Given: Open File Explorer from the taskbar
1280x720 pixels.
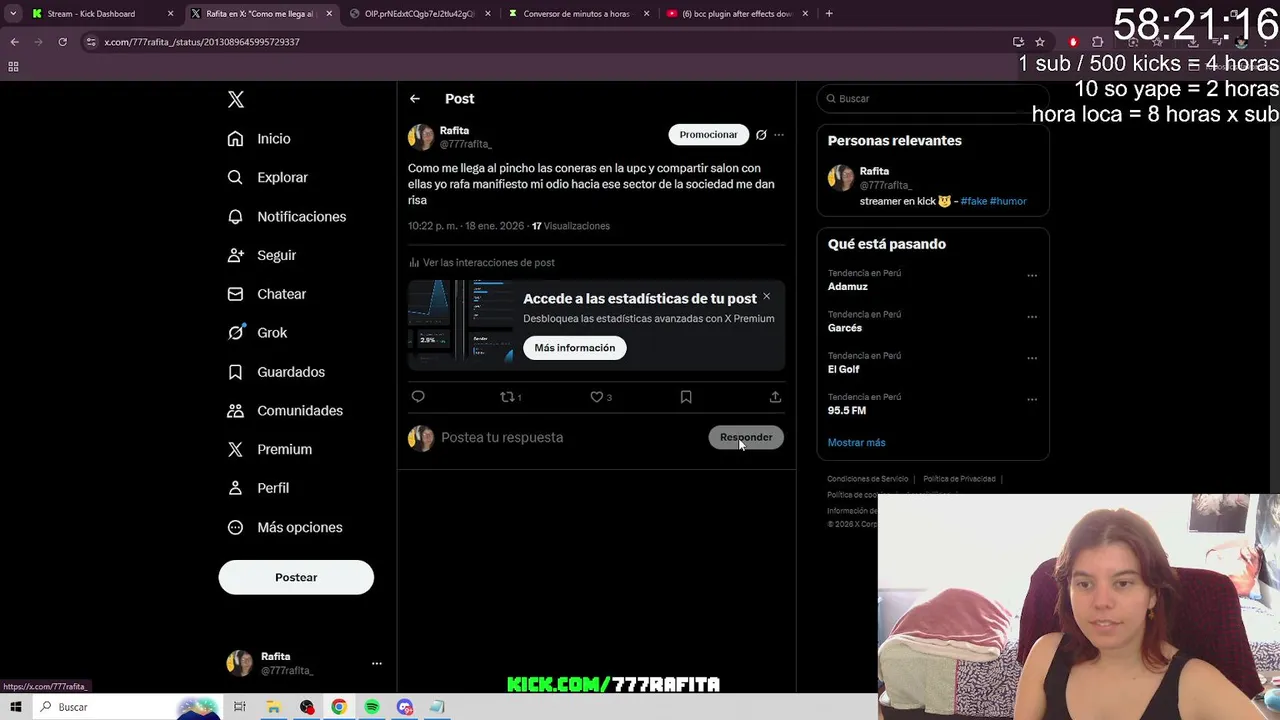Looking at the screenshot, I should (x=273, y=707).
